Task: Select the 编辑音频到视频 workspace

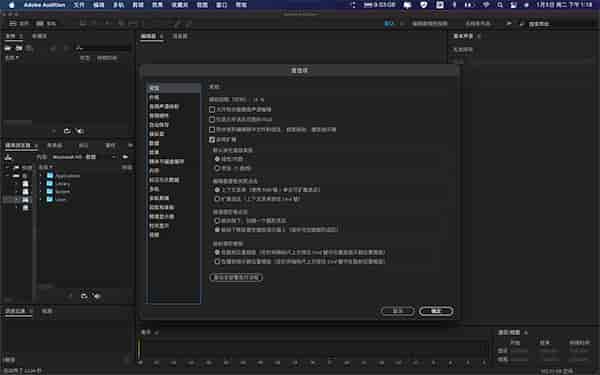Action: (x=430, y=23)
